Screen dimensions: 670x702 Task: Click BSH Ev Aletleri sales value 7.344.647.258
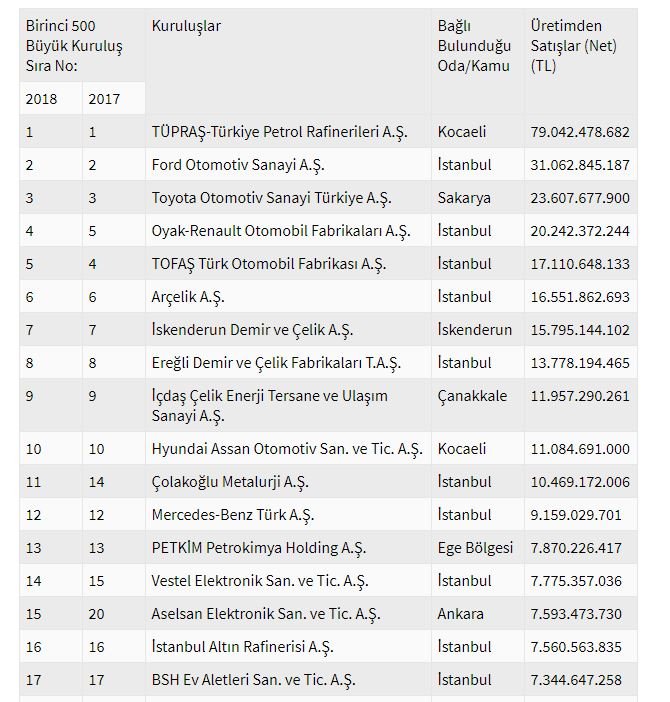coord(576,680)
